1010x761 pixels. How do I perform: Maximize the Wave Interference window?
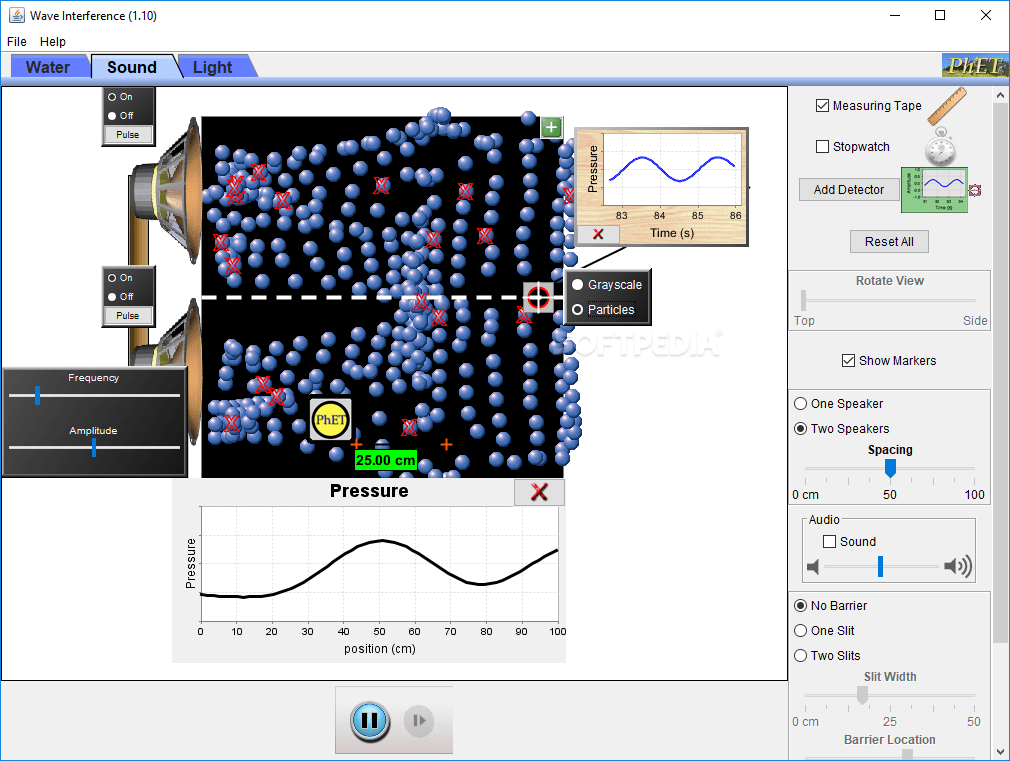click(x=940, y=15)
